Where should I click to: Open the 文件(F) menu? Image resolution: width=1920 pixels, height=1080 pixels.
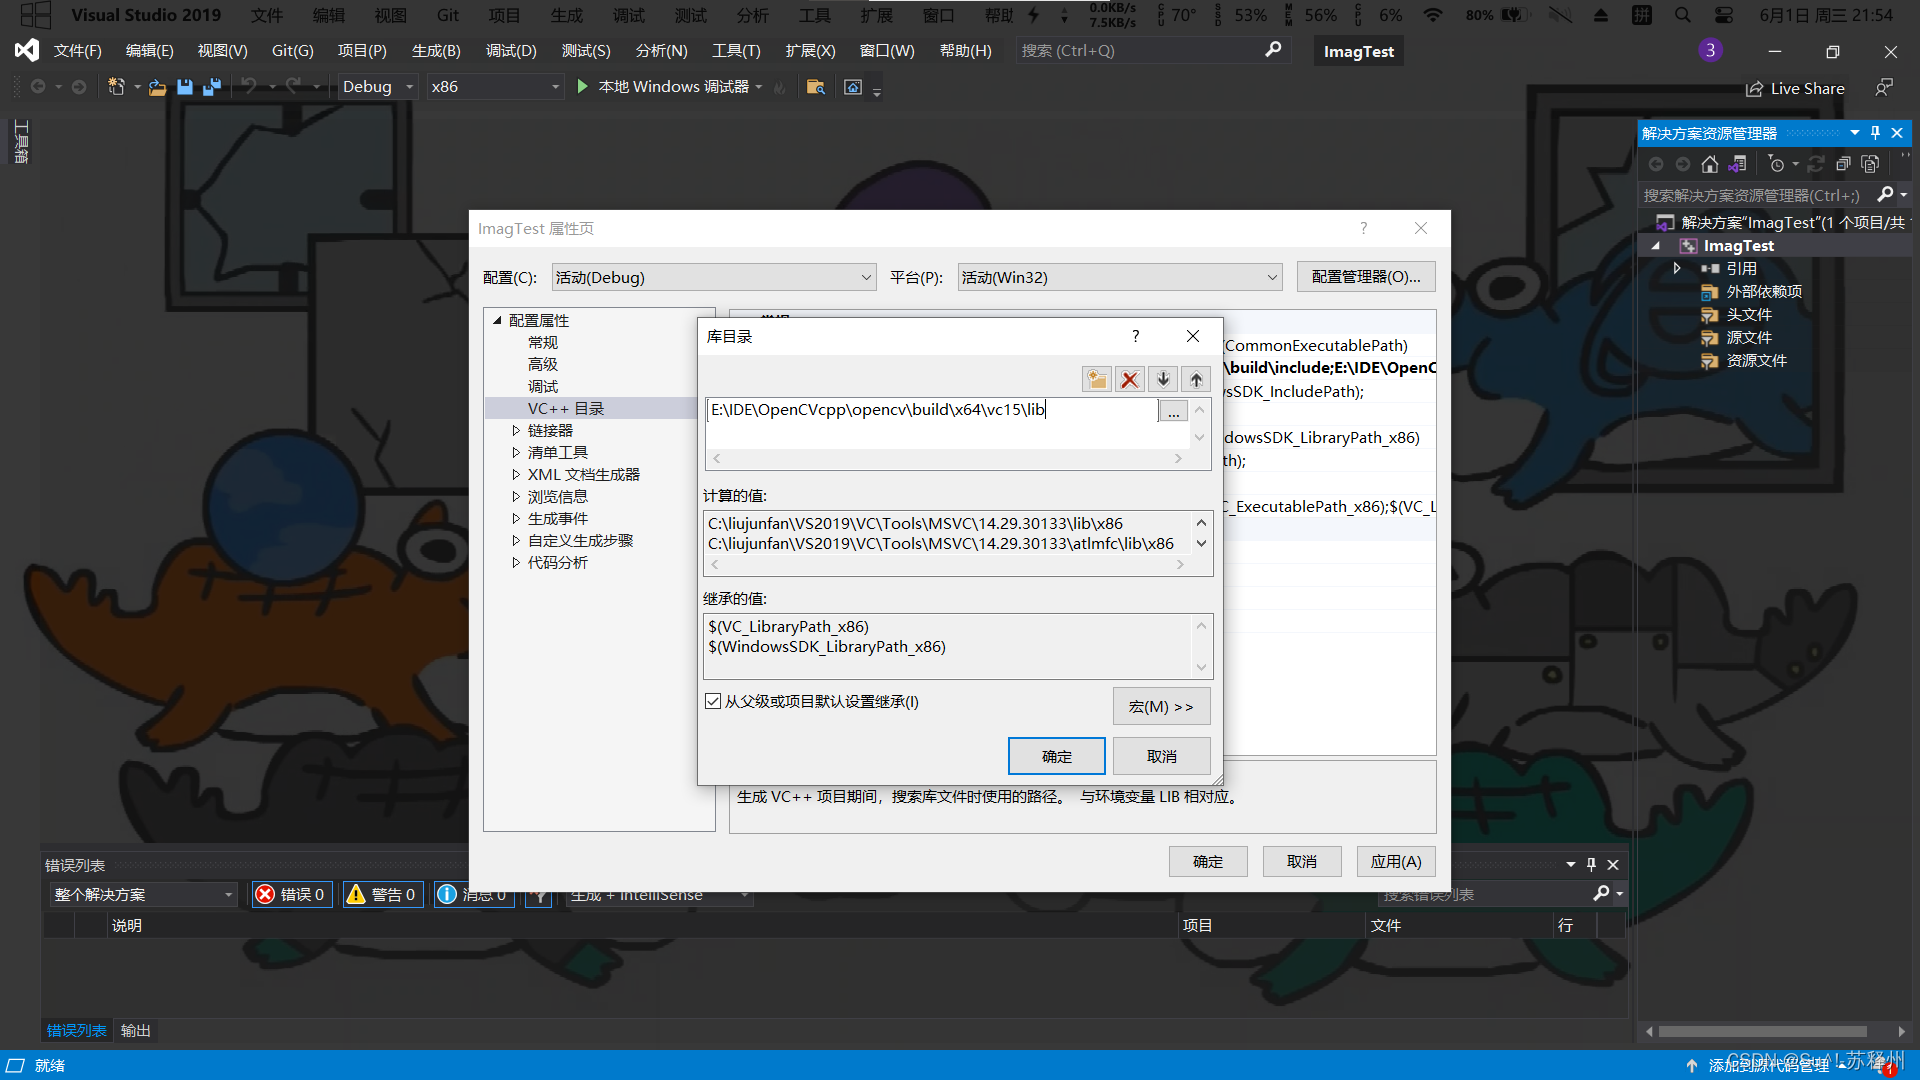(x=78, y=51)
